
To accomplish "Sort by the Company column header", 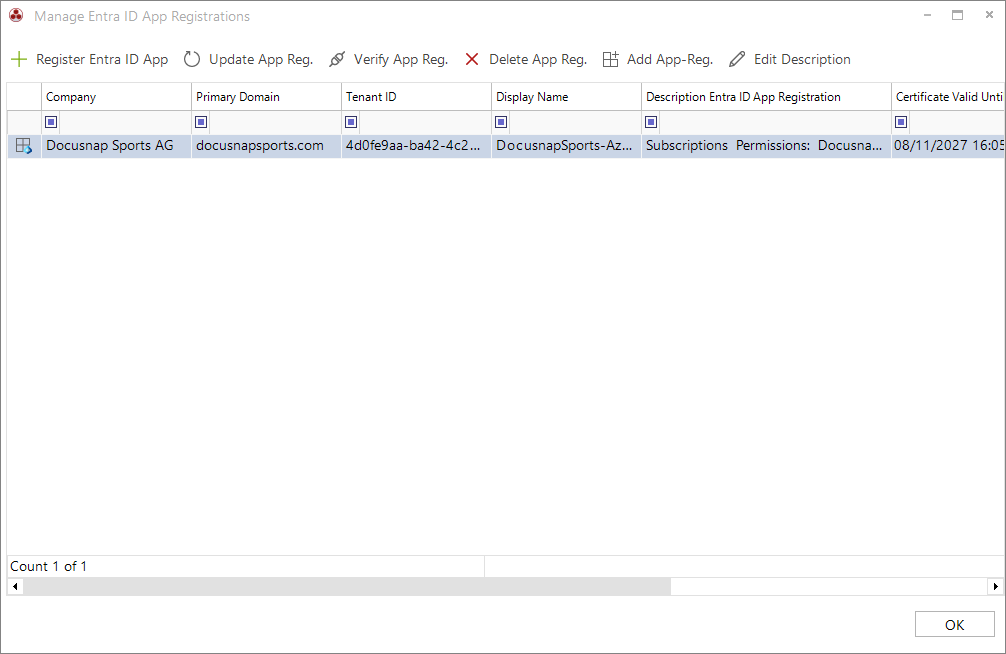I will (x=116, y=97).
